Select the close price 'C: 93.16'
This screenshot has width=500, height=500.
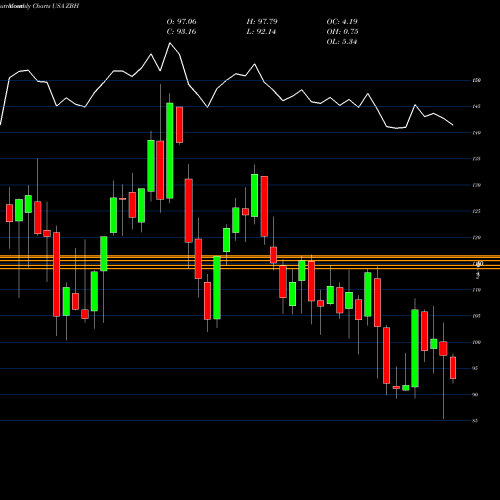point(181,32)
